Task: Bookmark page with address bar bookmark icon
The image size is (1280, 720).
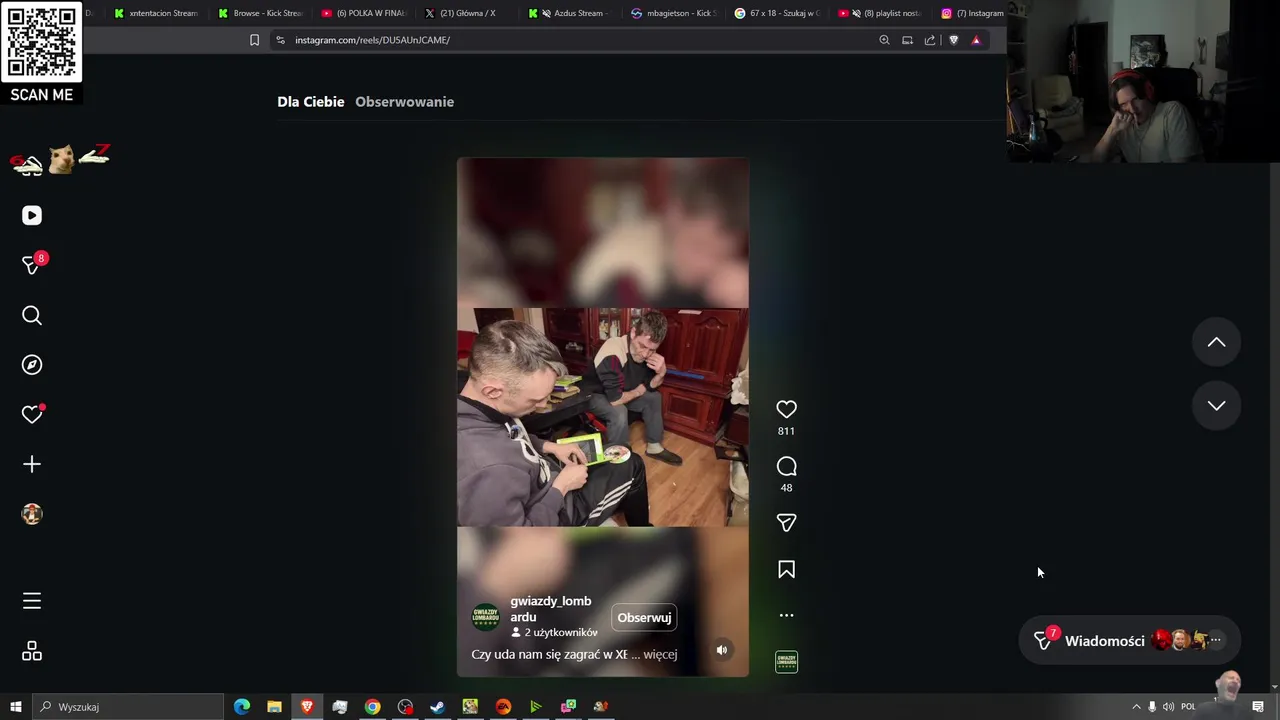Action: pyautogui.click(x=254, y=40)
